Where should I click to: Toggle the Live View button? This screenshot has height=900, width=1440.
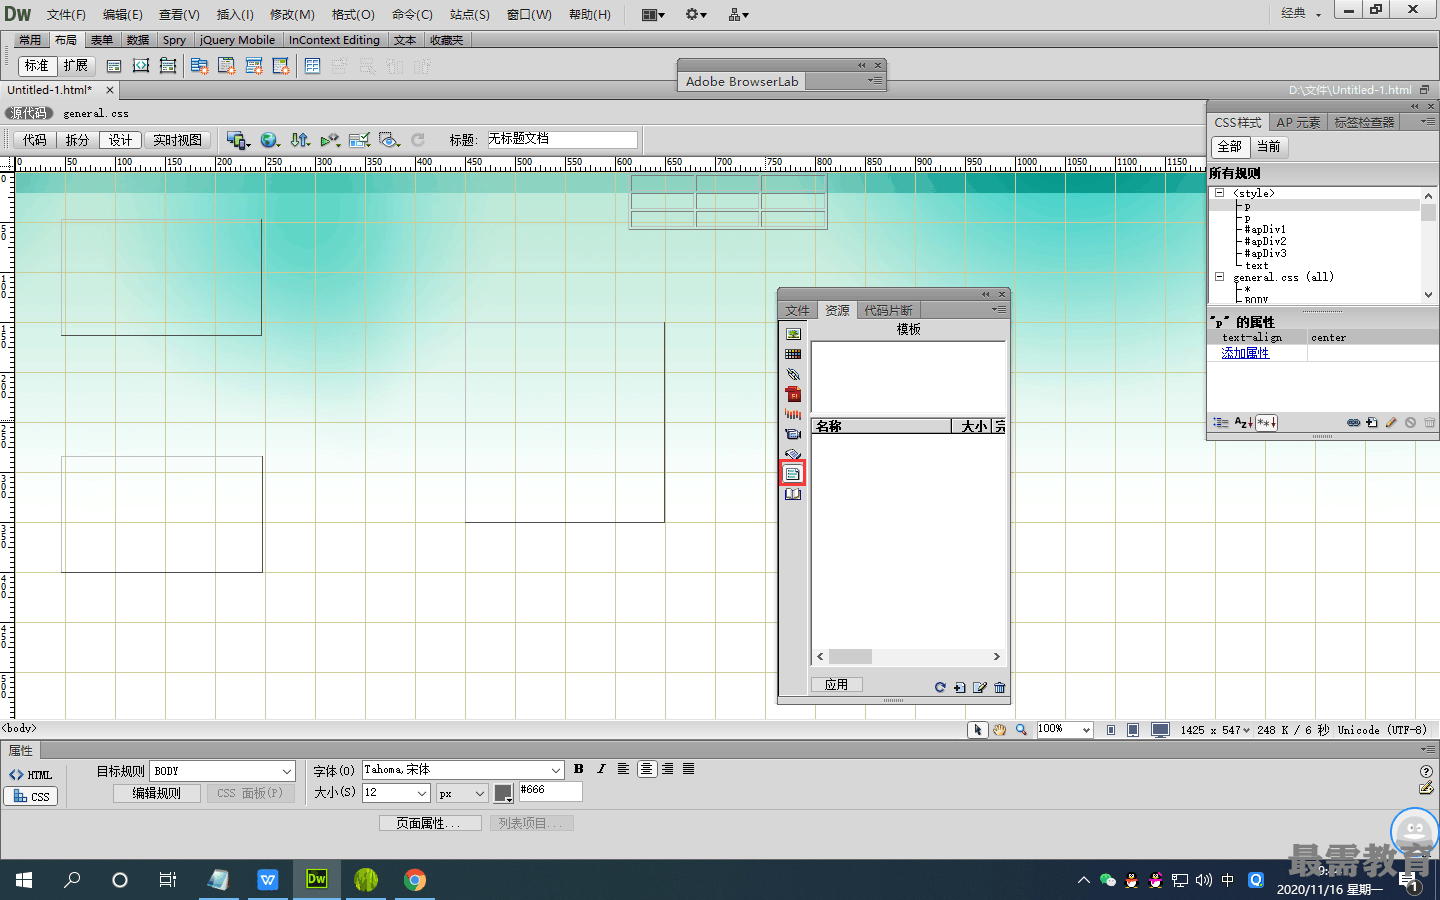coord(177,140)
